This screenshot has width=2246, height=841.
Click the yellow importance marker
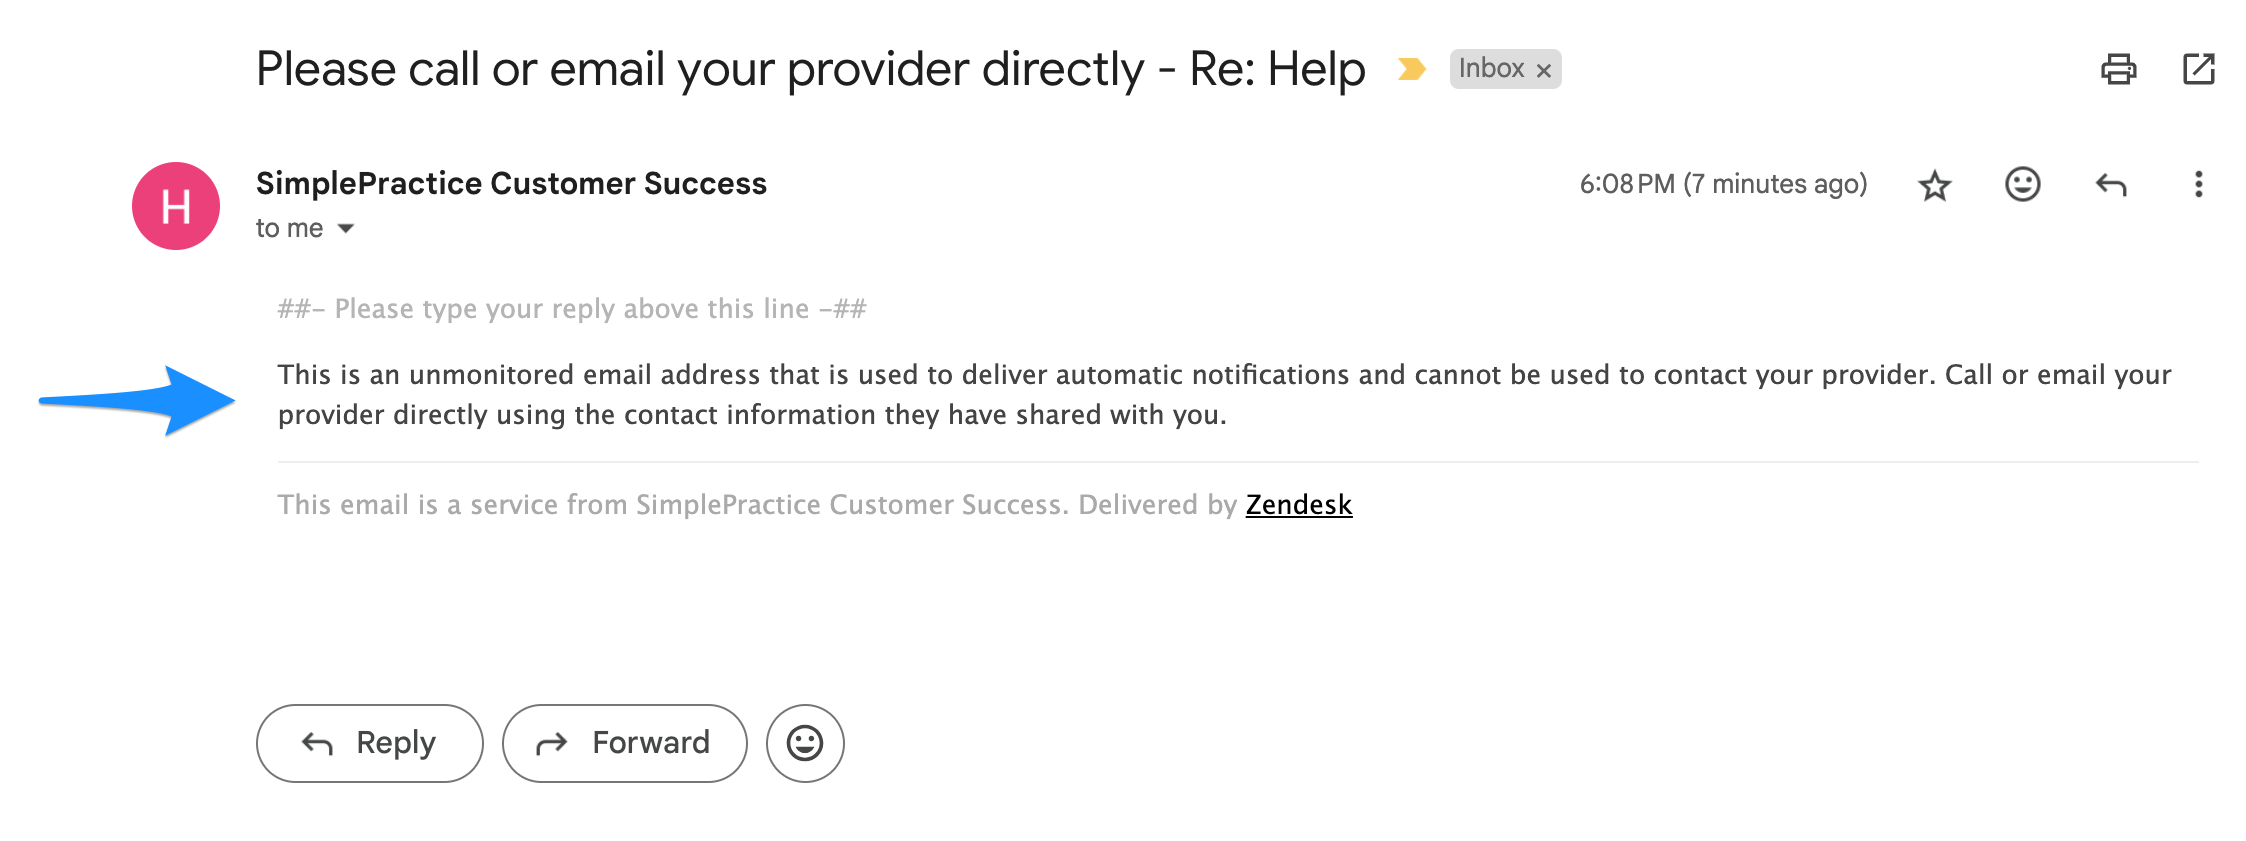[x=1411, y=69]
